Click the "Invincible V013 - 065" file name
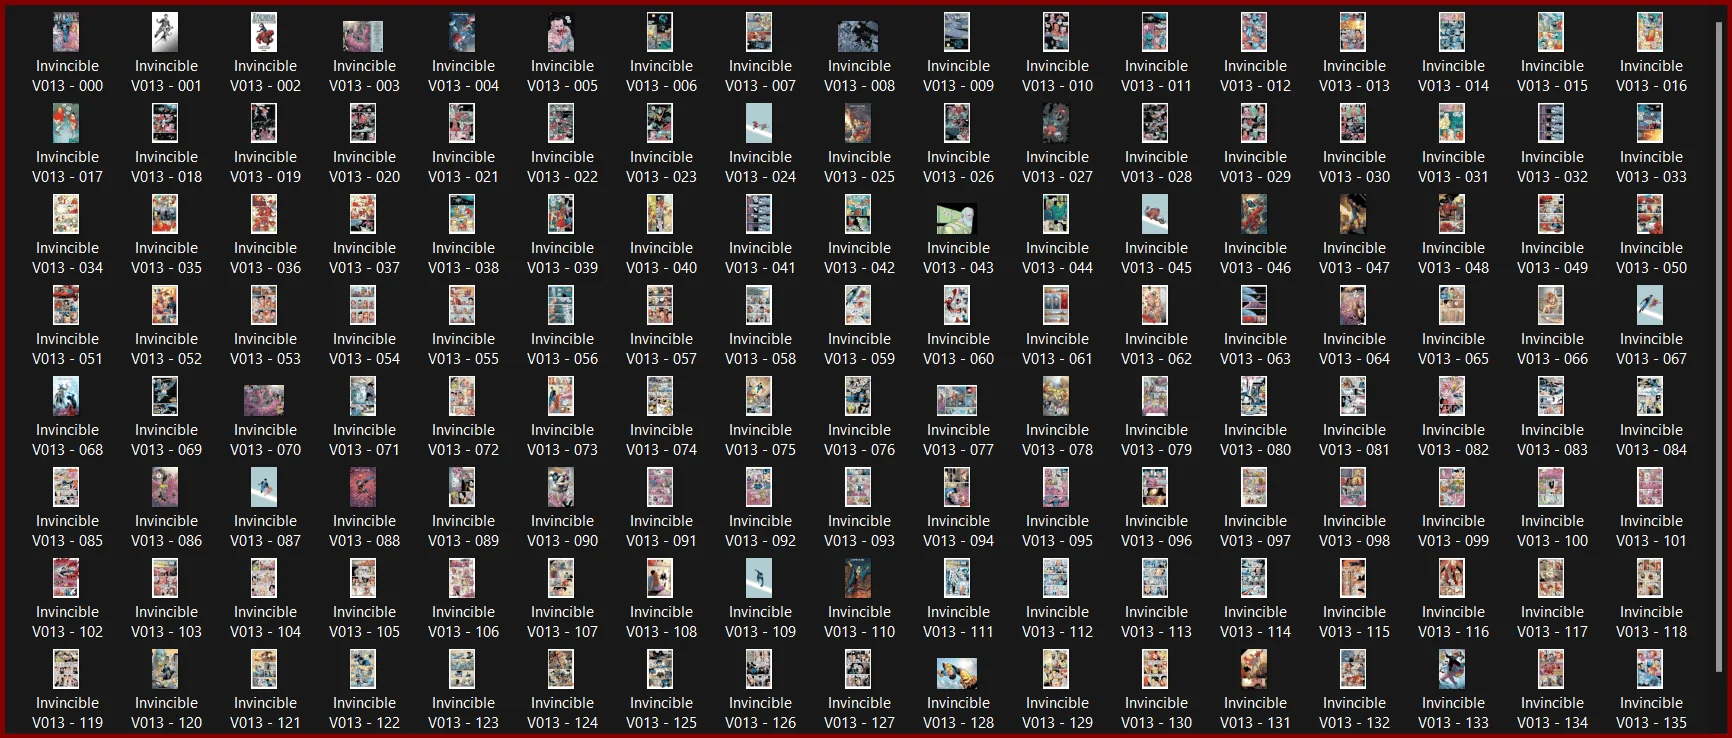1732x738 pixels. pos(1453,349)
